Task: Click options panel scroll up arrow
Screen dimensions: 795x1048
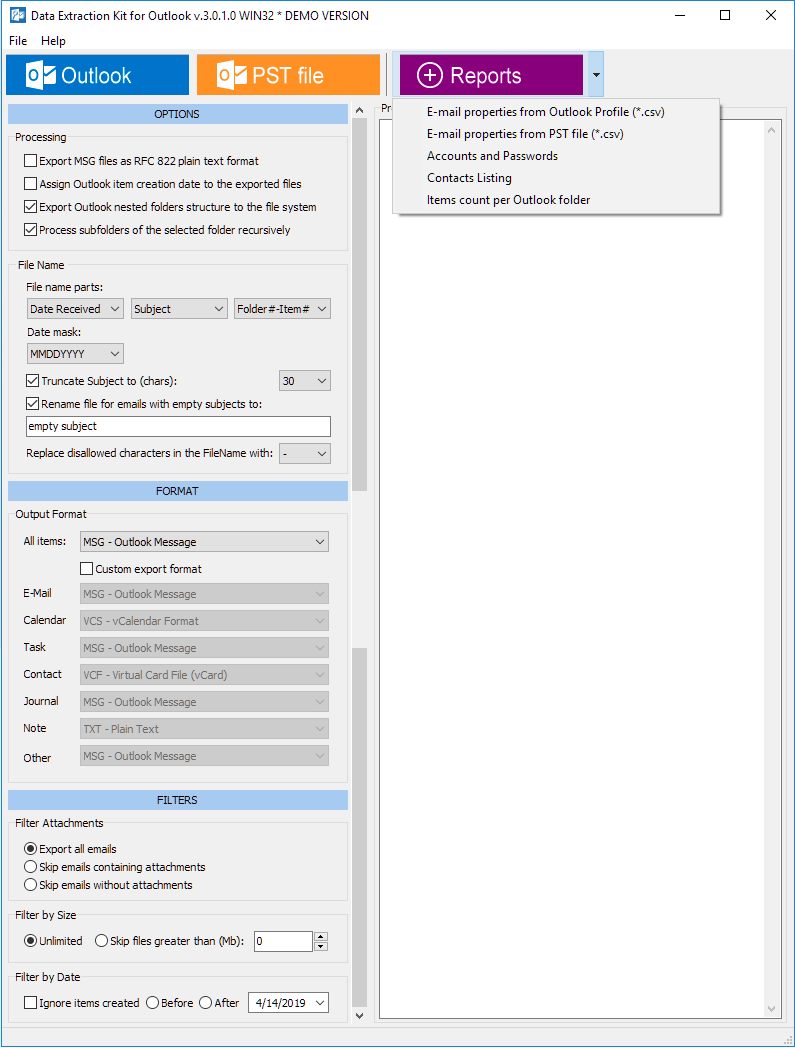Action: 359,110
